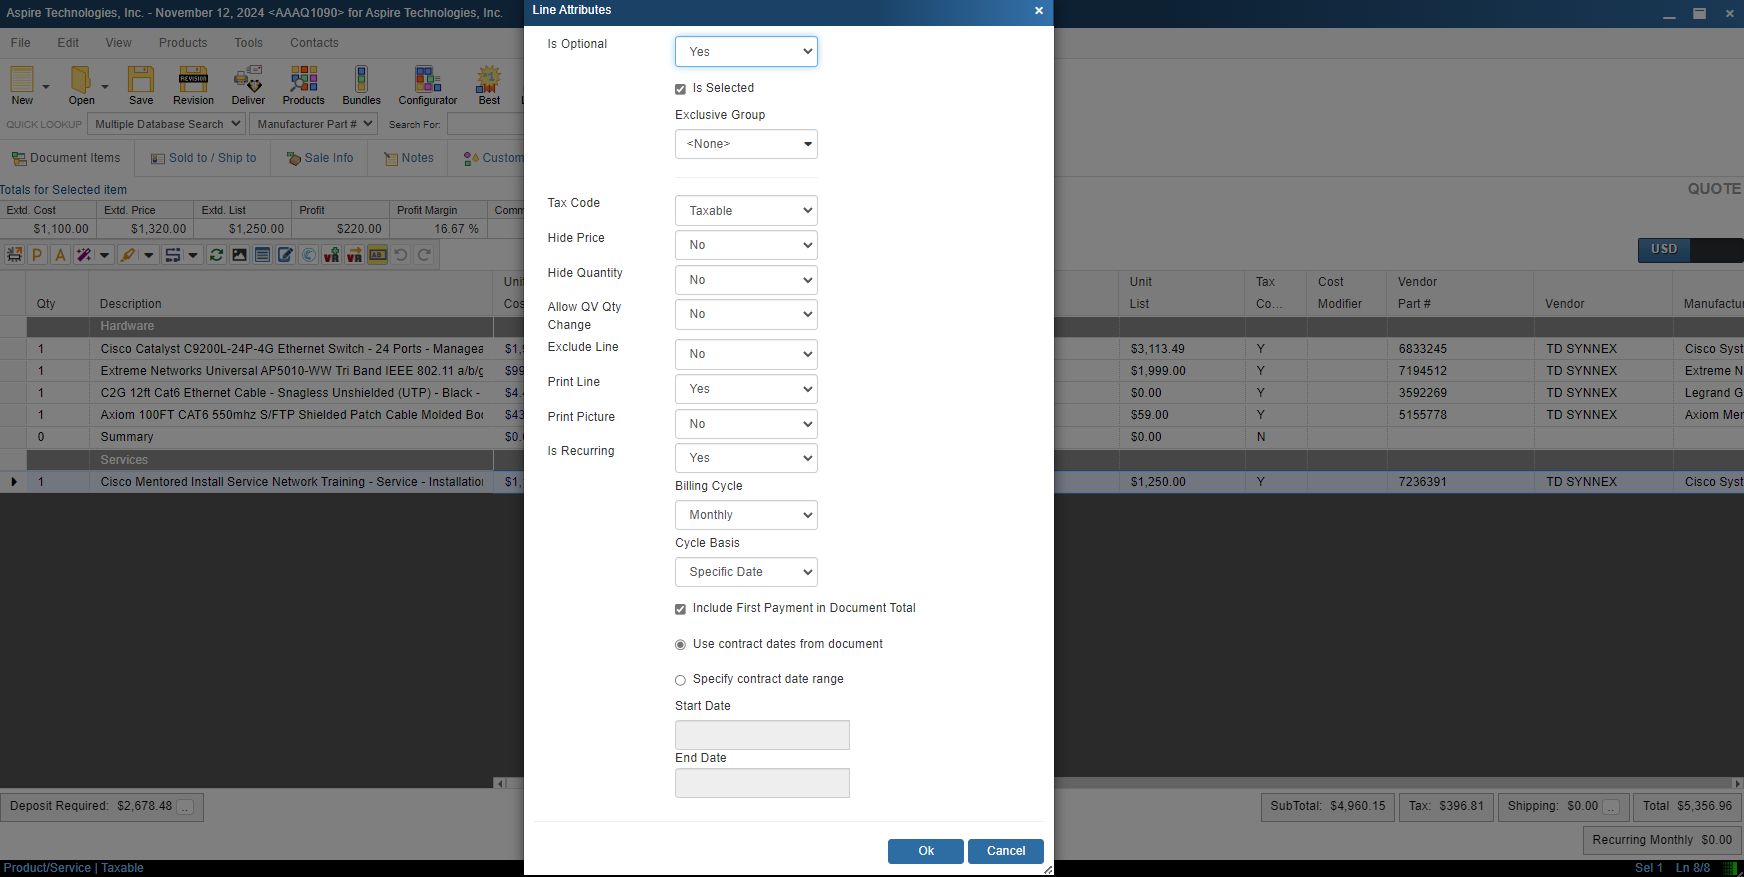Open the Tools menu

click(248, 43)
